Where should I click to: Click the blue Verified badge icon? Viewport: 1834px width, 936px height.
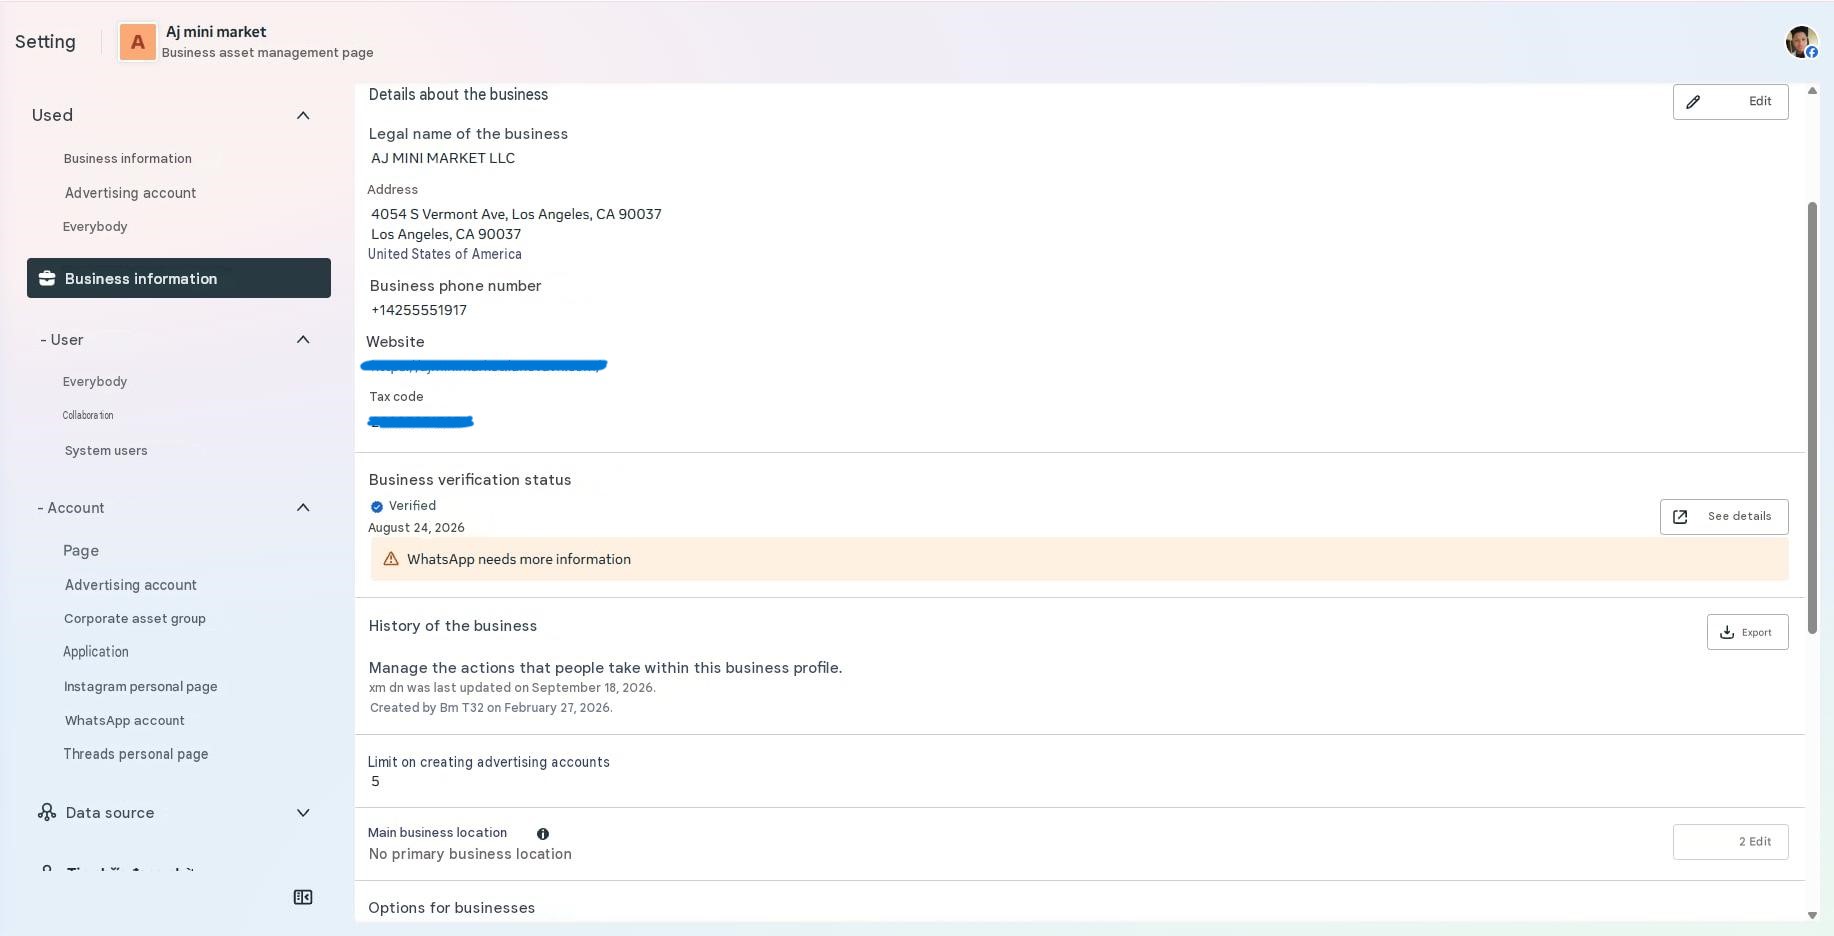point(377,507)
